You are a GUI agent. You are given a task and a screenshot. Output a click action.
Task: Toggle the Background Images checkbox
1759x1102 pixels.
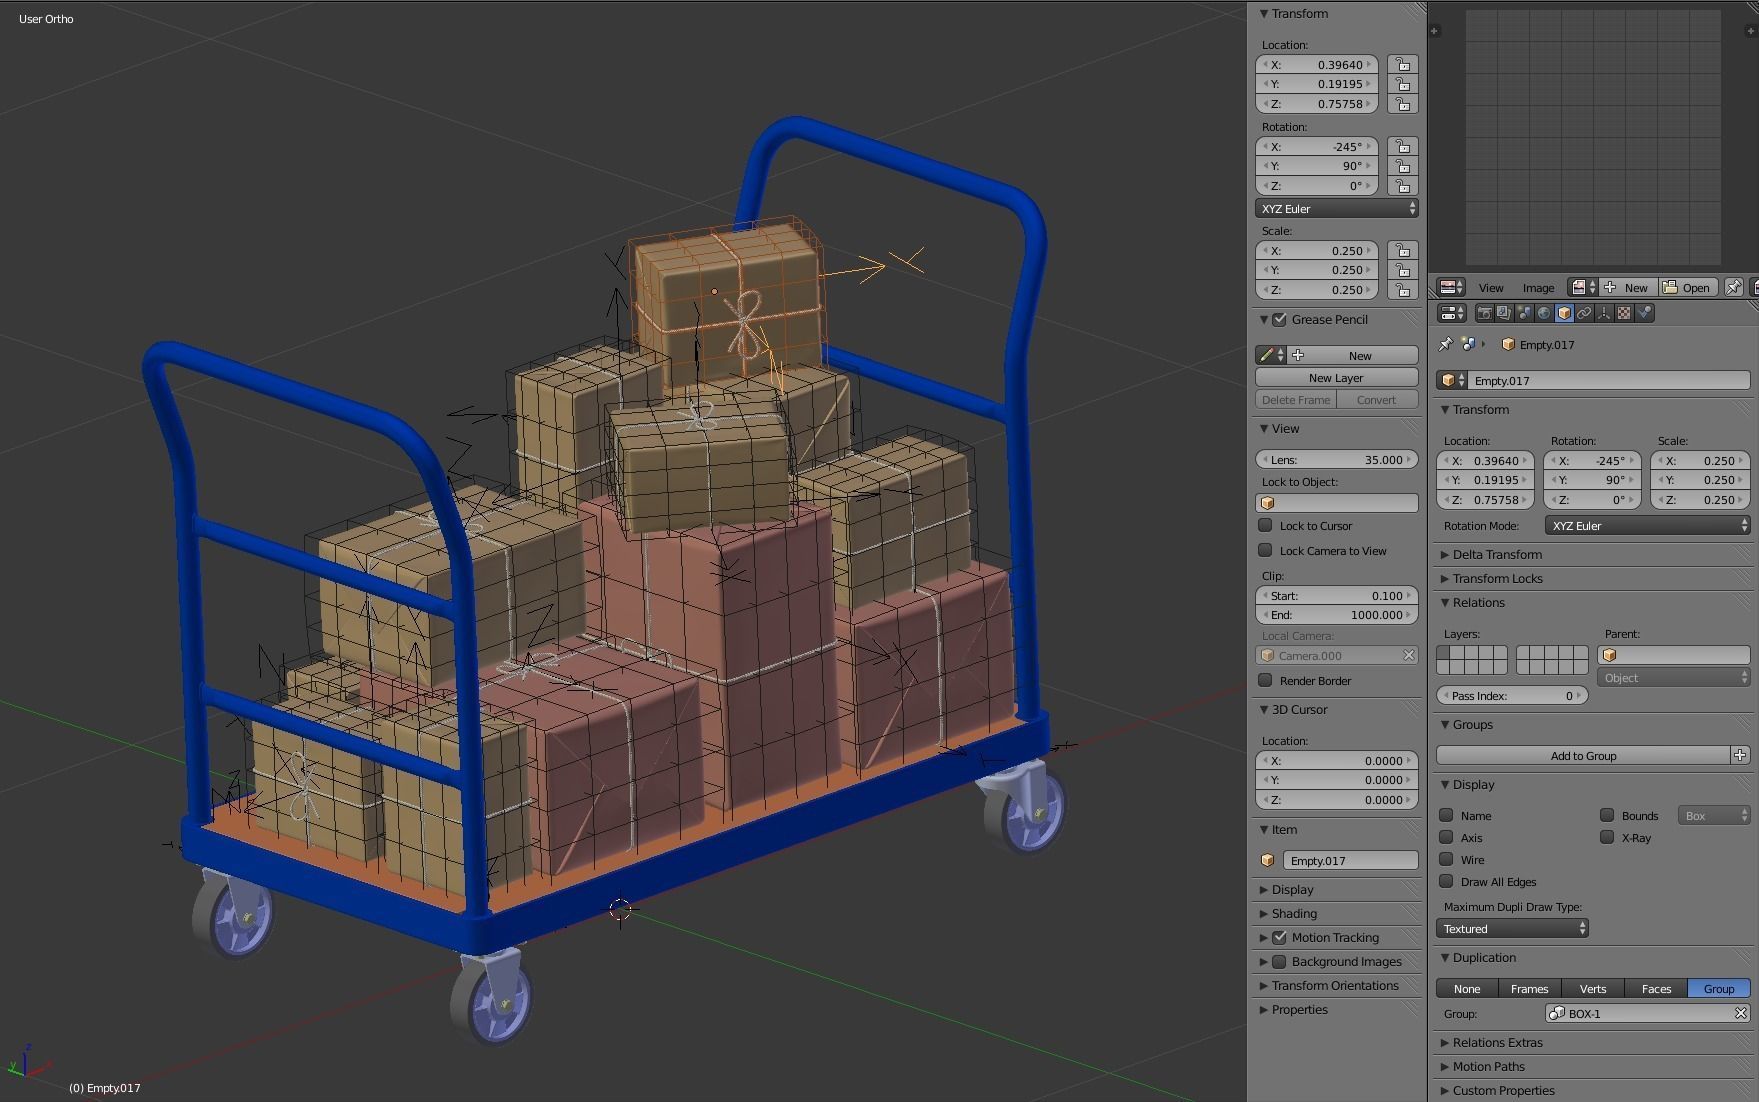pyautogui.click(x=1279, y=961)
